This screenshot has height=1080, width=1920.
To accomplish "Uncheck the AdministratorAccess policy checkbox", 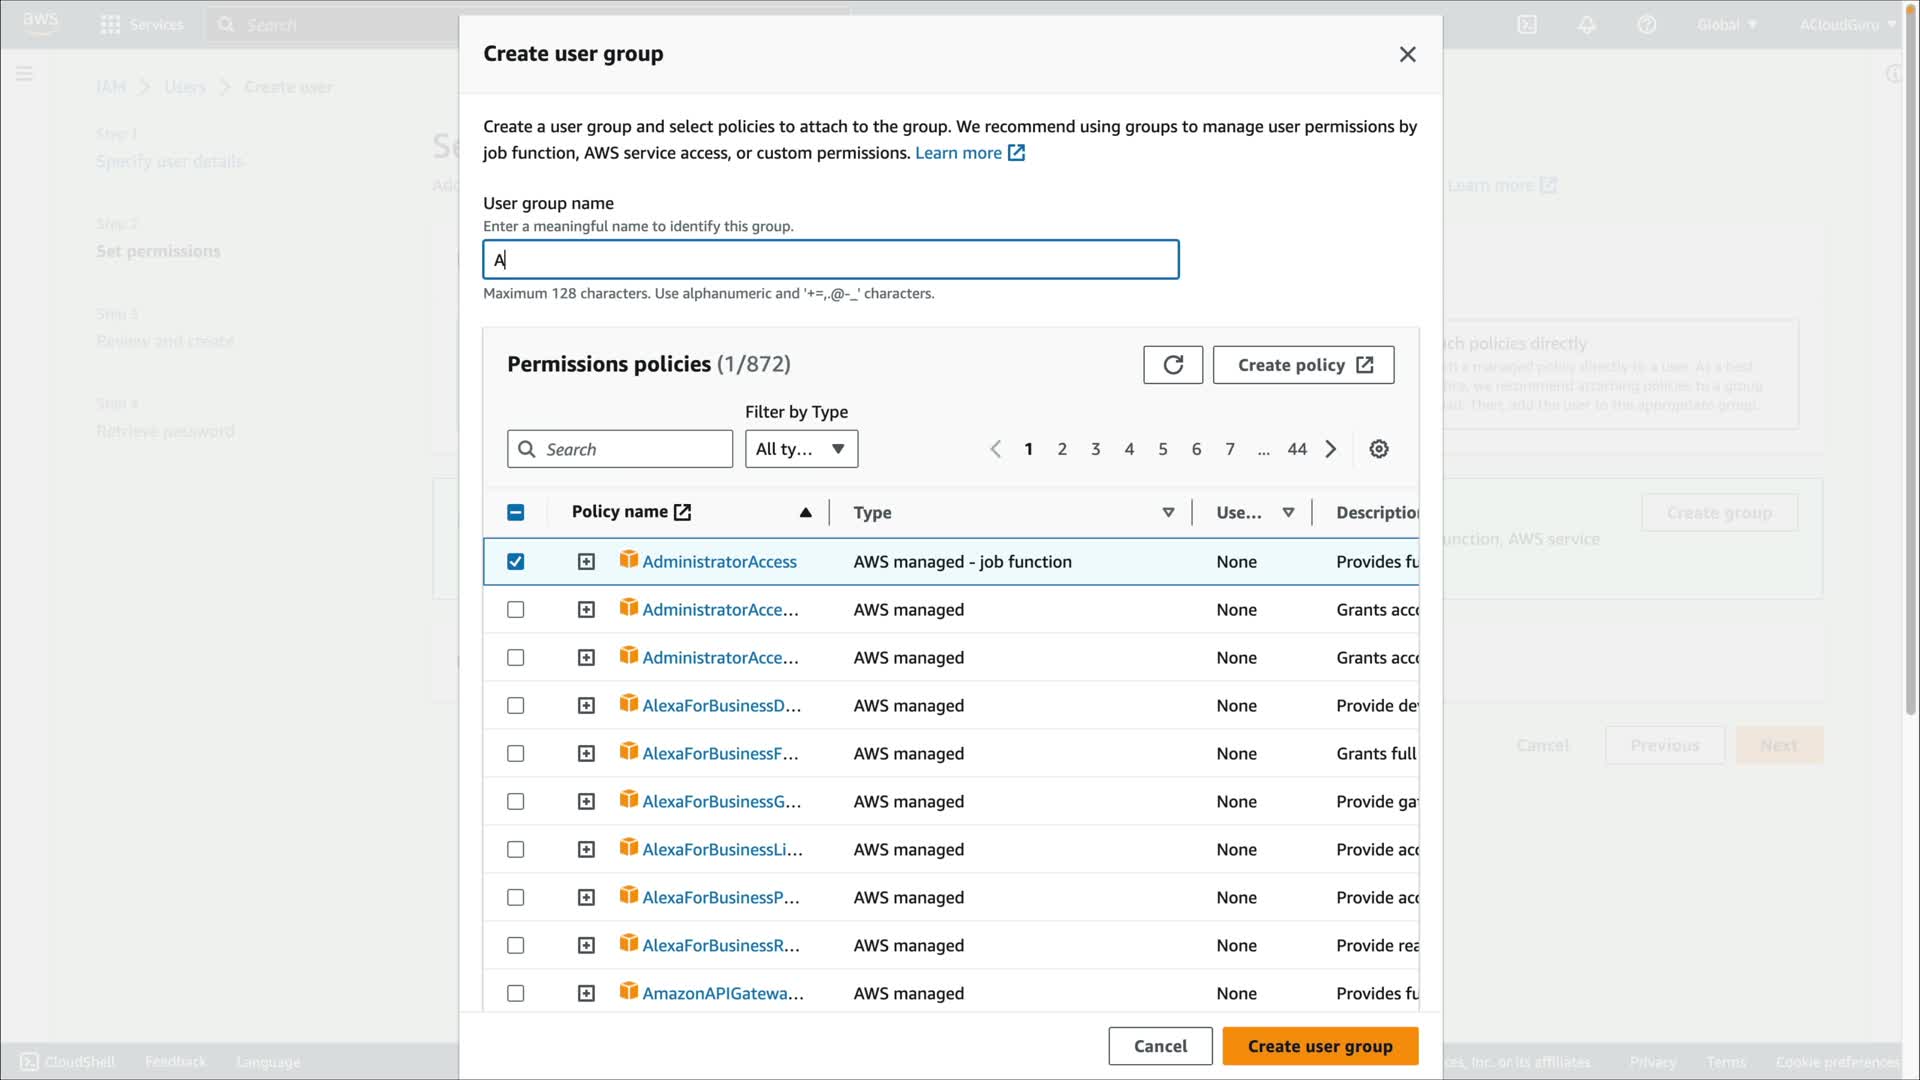I will click(x=516, y=562).
